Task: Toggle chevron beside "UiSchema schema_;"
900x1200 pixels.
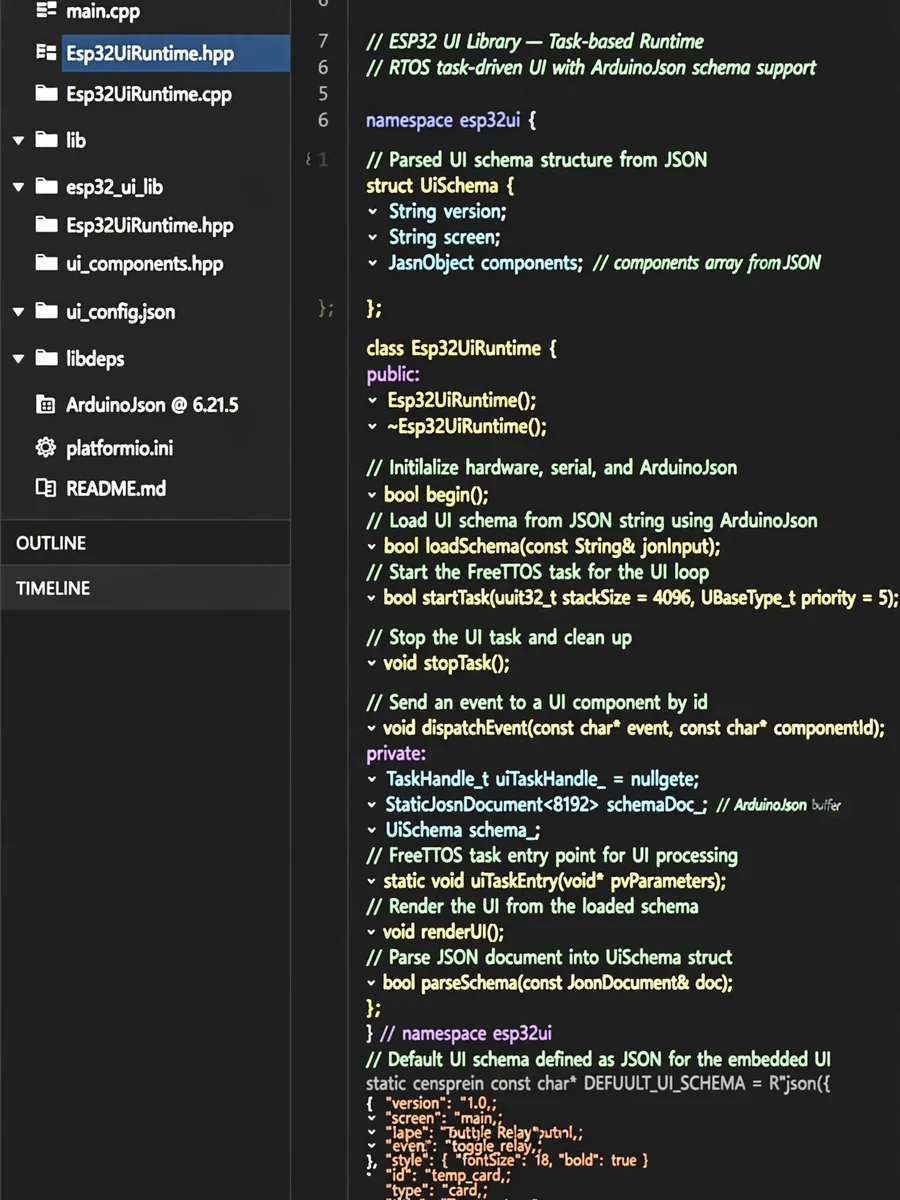Action: [x=373, y=830]
